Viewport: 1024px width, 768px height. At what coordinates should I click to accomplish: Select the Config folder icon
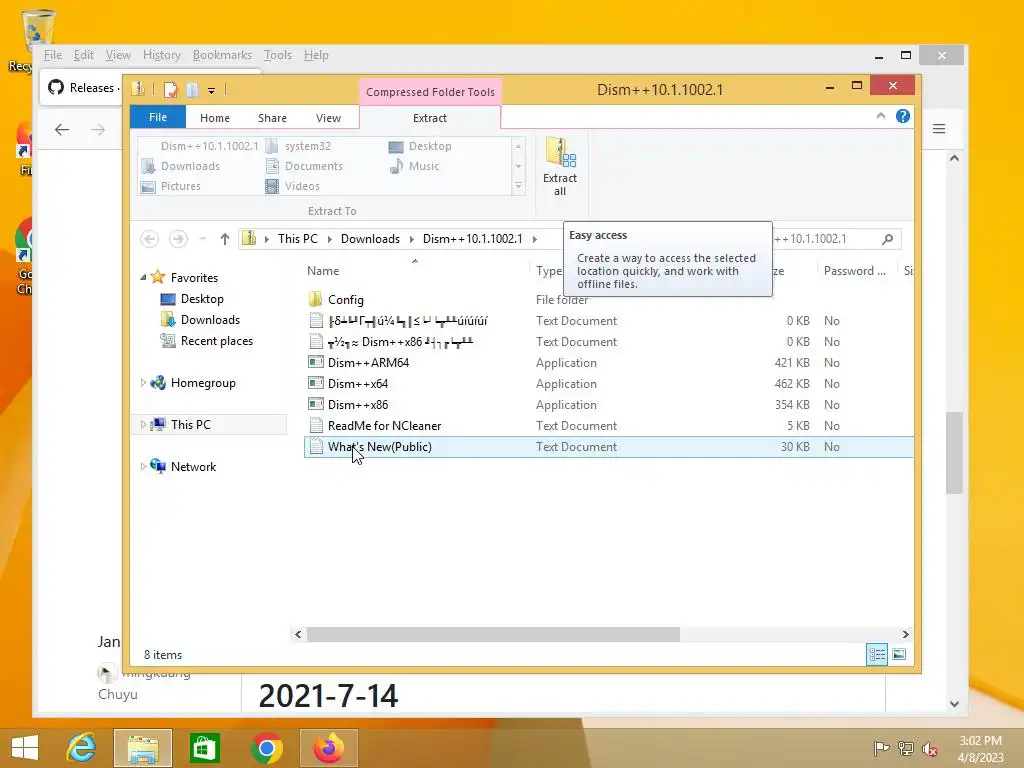pos(316,299)
